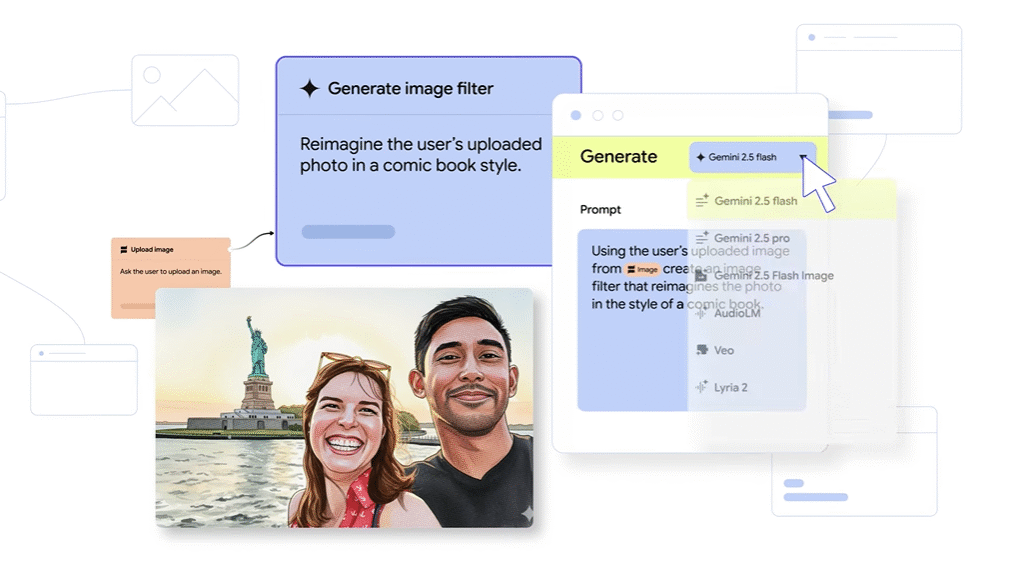Image resolution: width=1024 pixels, height=571 pixels.
Task: Click the Lyria 2 audio sparkle icon
Action: 702,387
